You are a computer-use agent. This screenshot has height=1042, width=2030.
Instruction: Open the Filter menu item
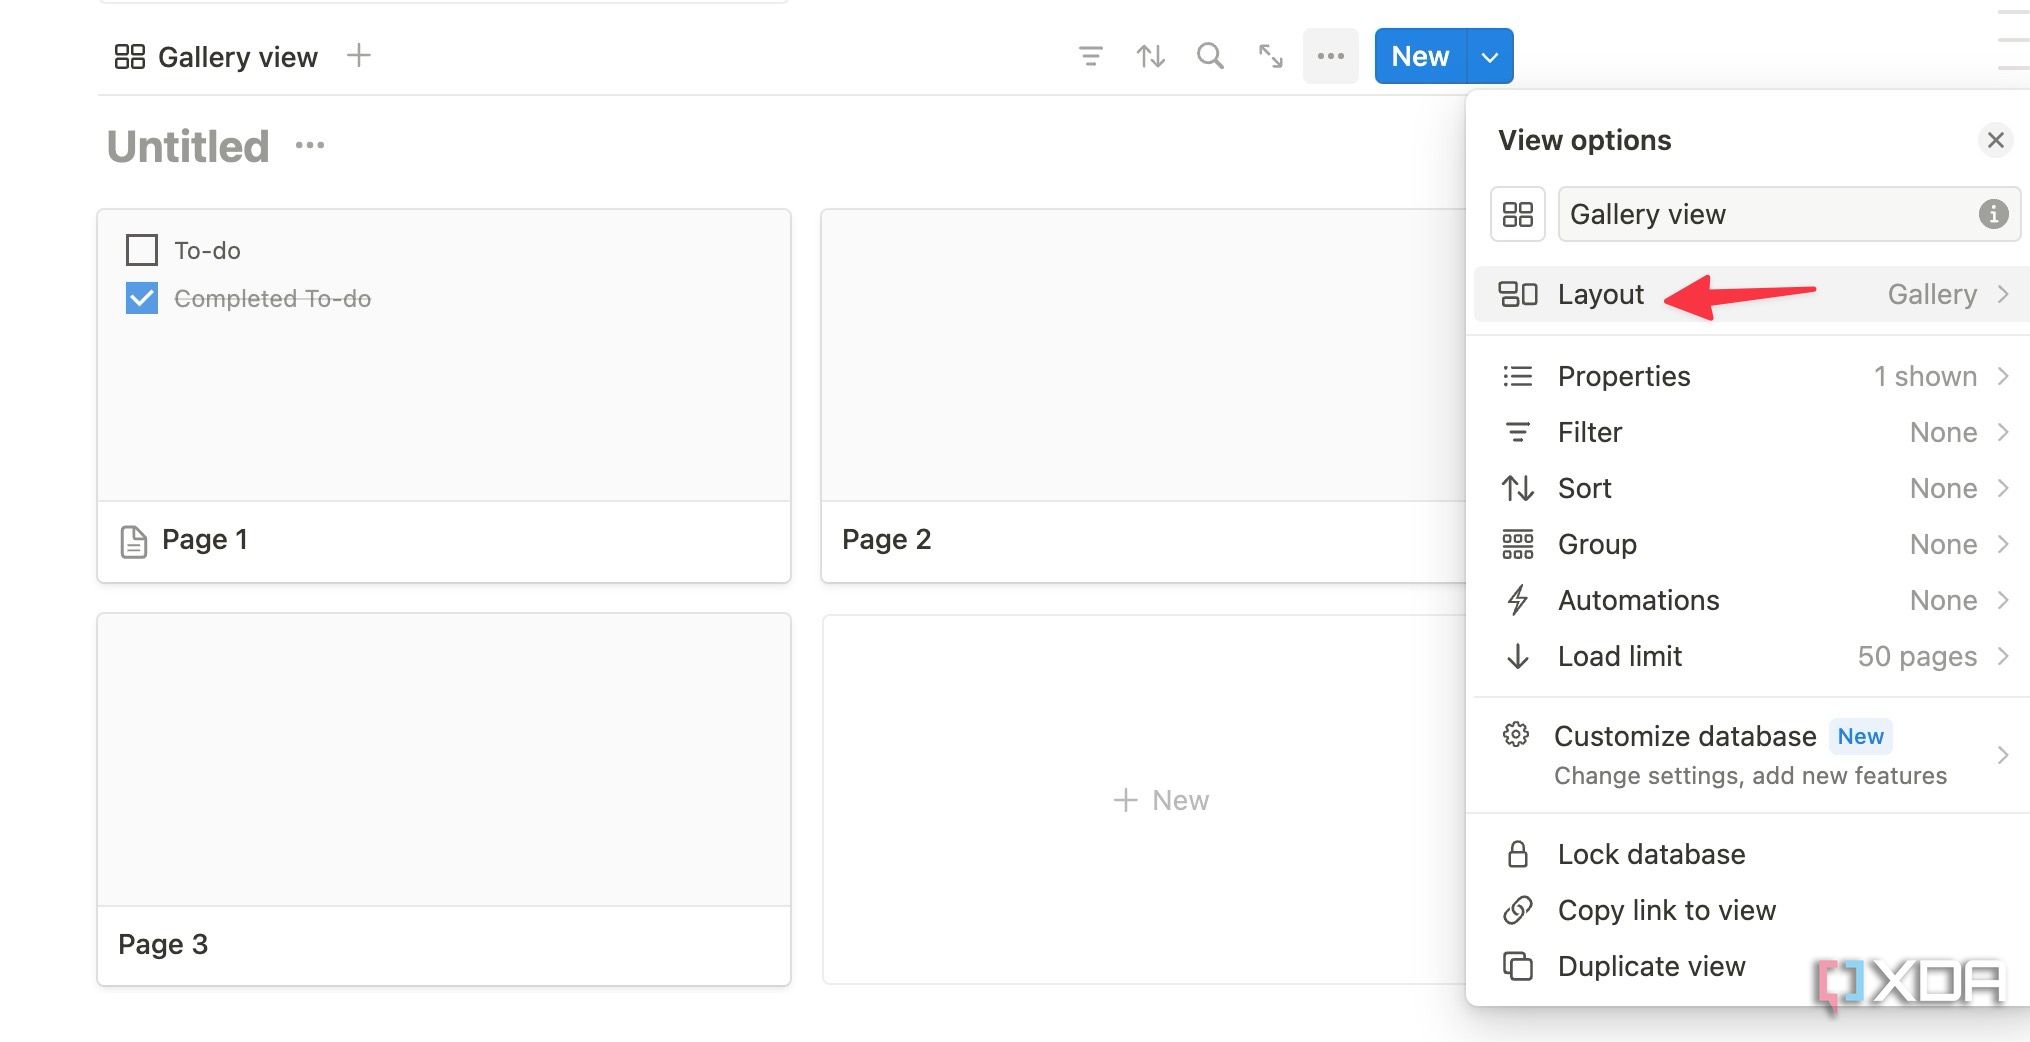click(1752, 432)
